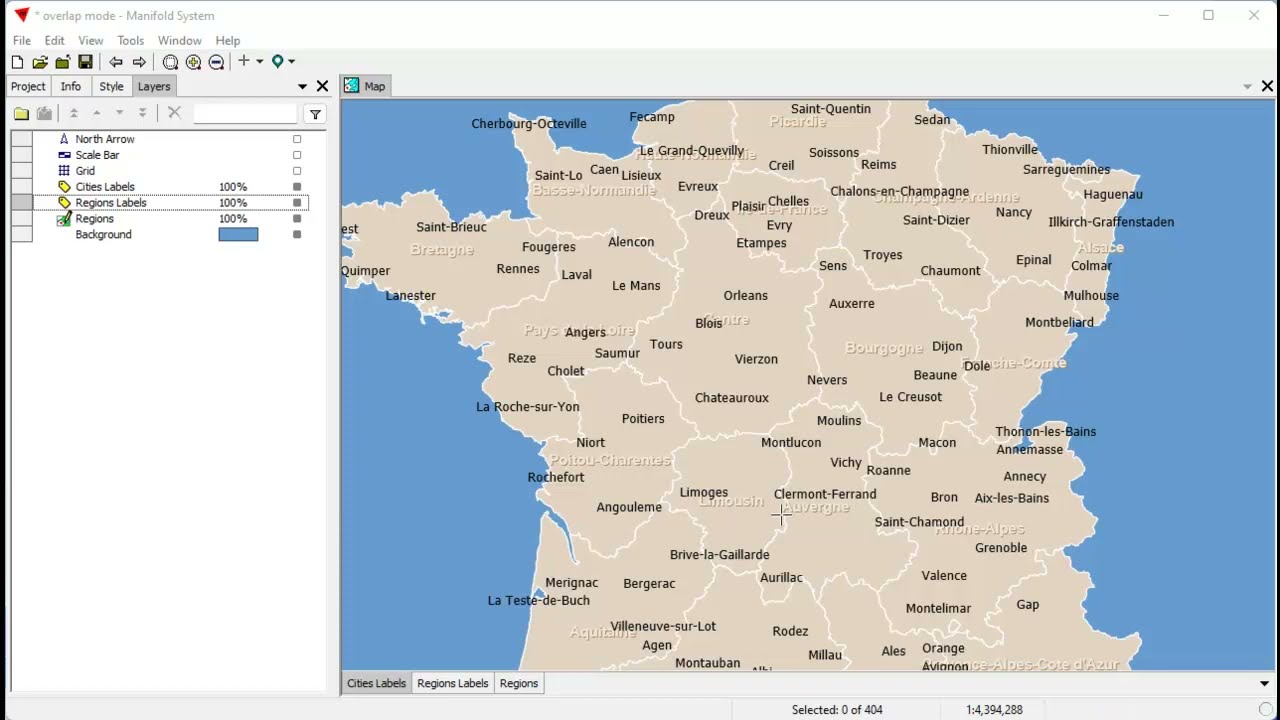
Task: Enable the Scale Bar checkbox
Action: [297, 155]
